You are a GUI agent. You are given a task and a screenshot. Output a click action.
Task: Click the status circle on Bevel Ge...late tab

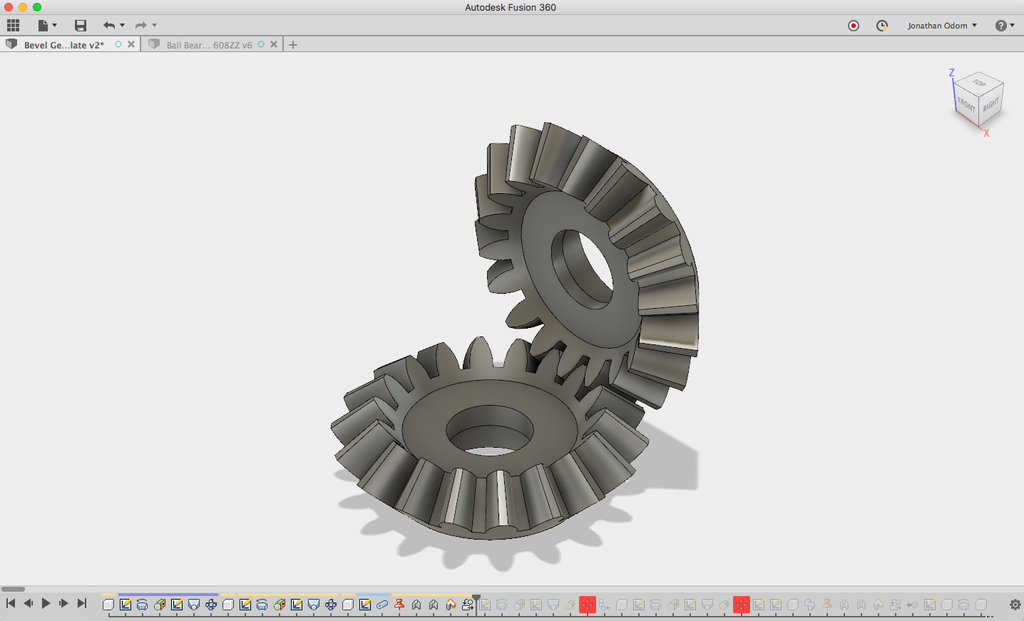[x=118, y=44]
